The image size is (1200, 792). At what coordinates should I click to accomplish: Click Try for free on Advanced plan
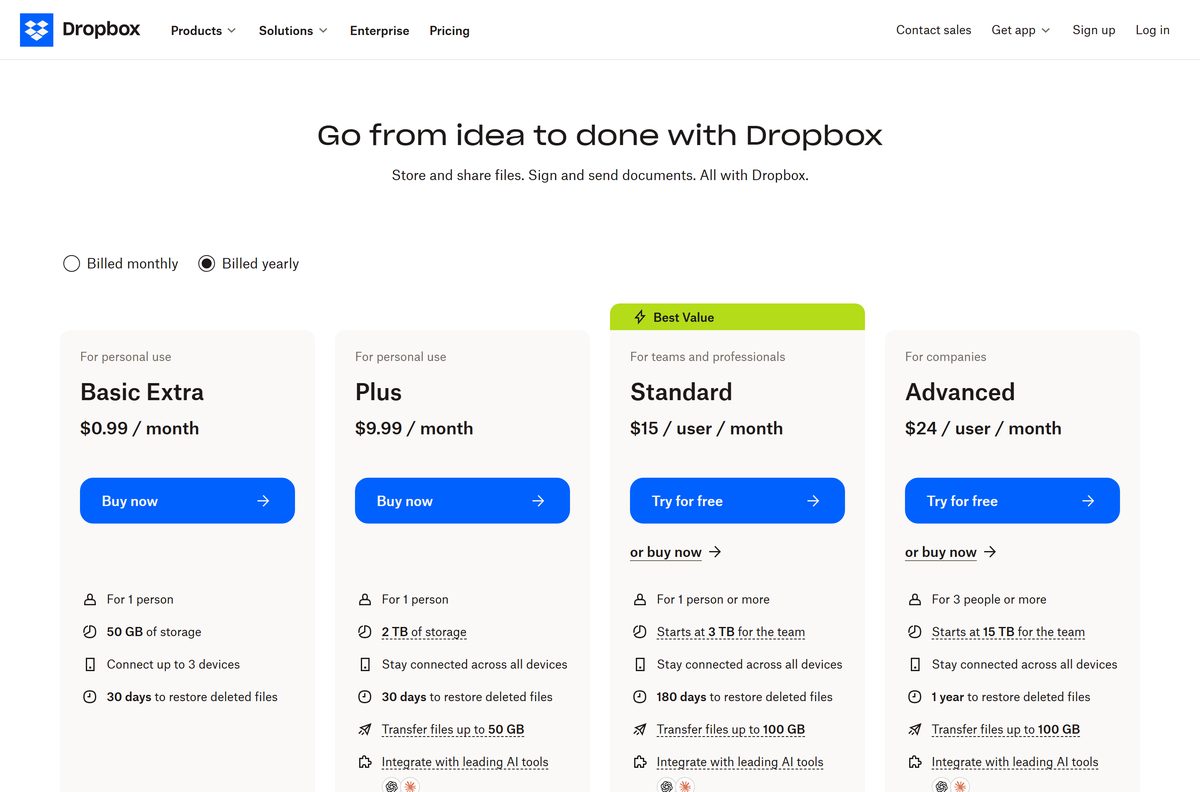pyautogui.click(x=1012, y=501)
